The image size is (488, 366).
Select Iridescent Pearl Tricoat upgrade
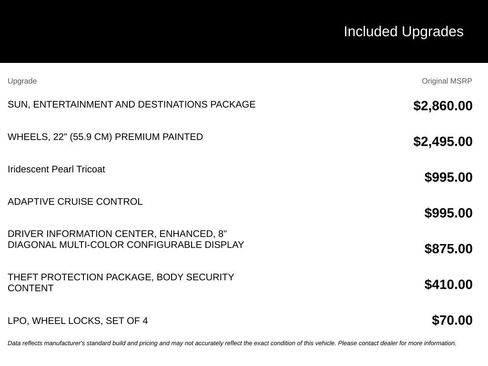pos(56,169)
